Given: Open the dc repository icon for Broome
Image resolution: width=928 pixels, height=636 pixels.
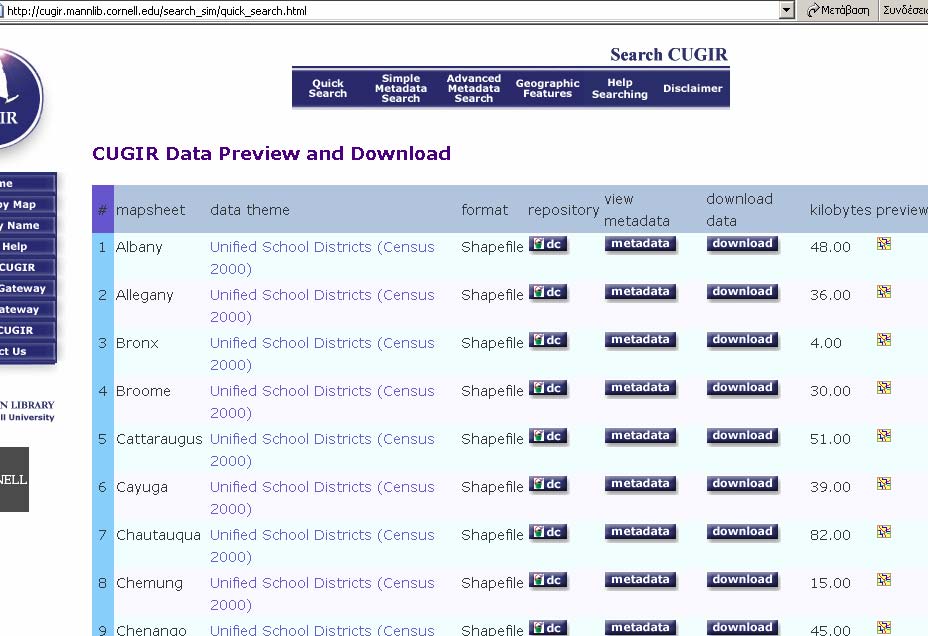Looking at the screenshot, I should [548, 388].
